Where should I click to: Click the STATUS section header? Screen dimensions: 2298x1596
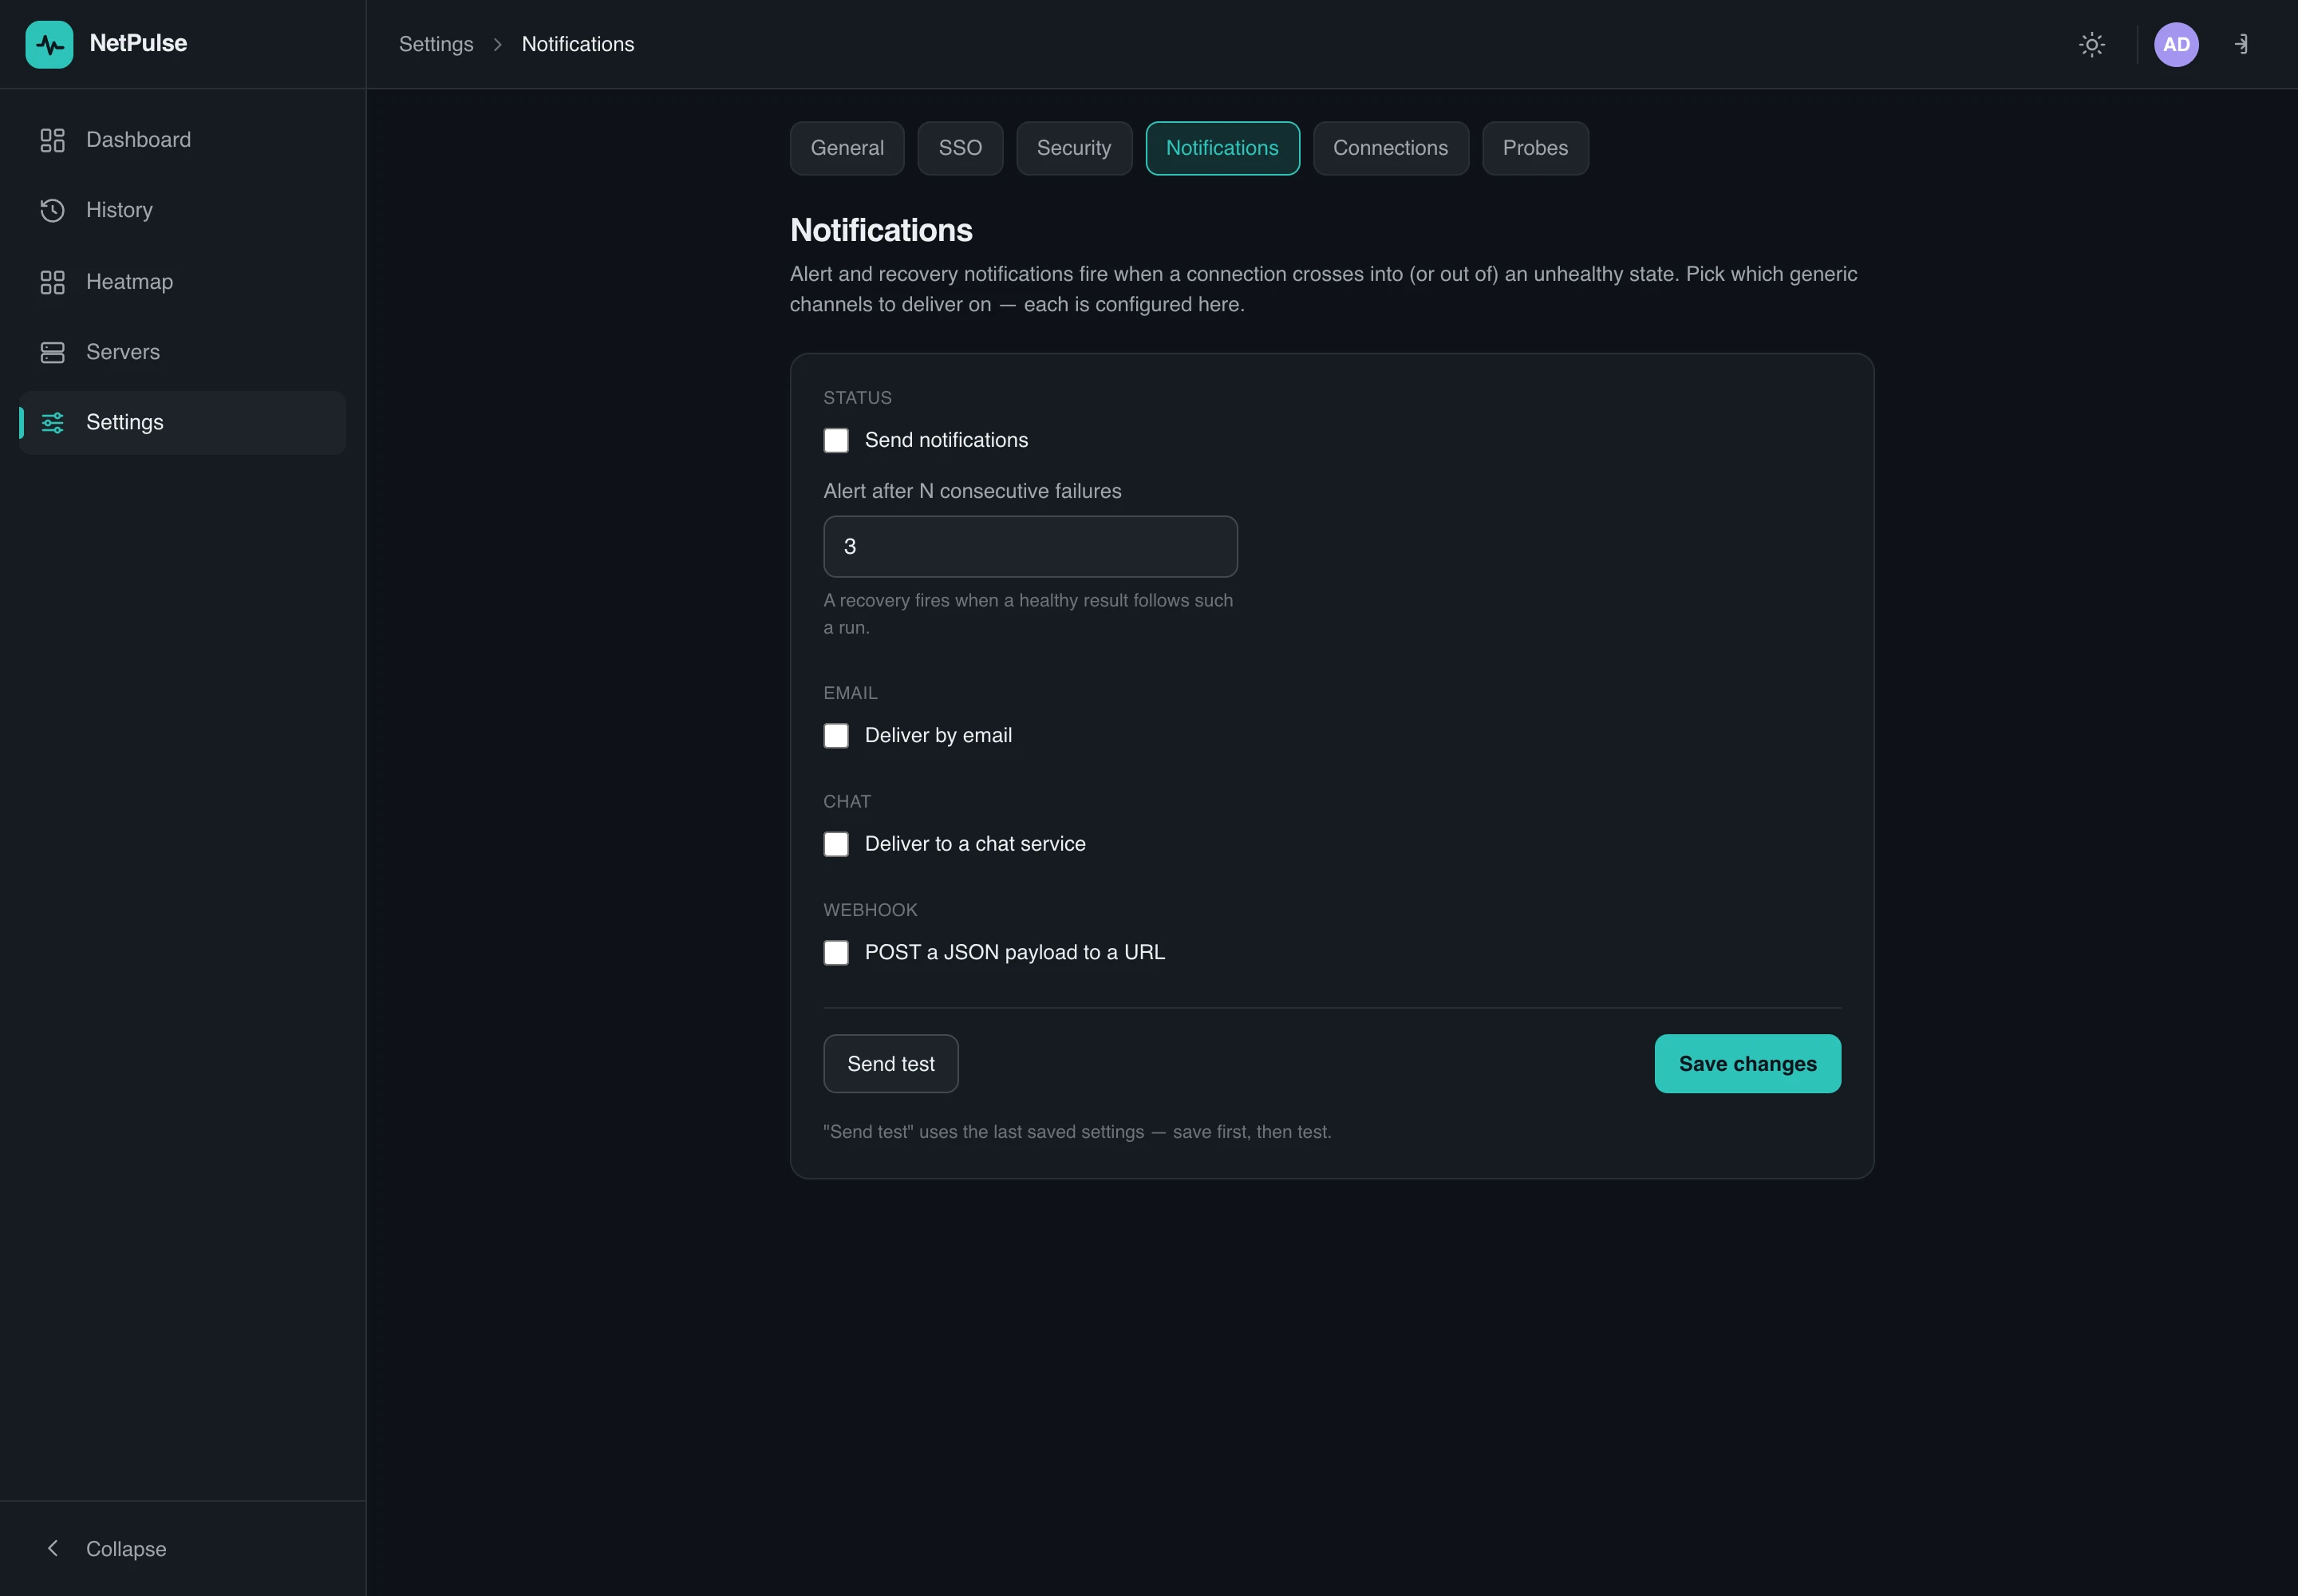(857, 398)
